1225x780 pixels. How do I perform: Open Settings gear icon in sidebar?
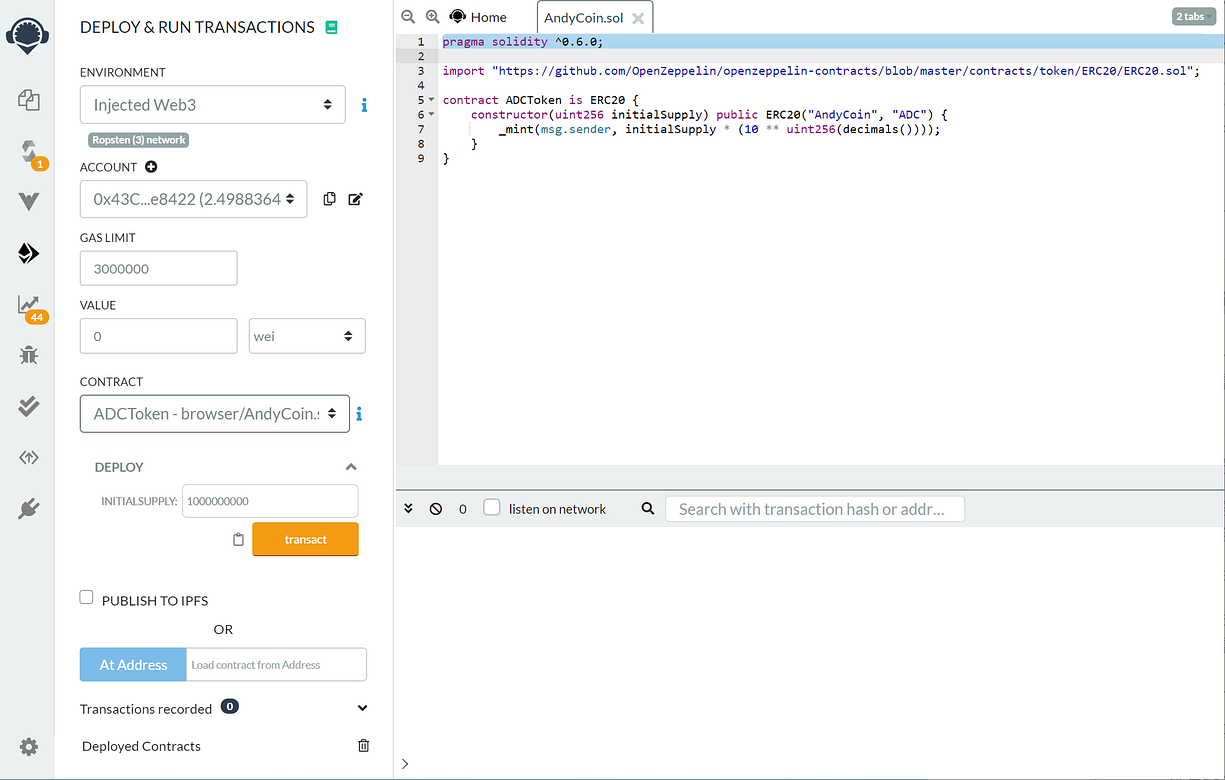point(28,747)
